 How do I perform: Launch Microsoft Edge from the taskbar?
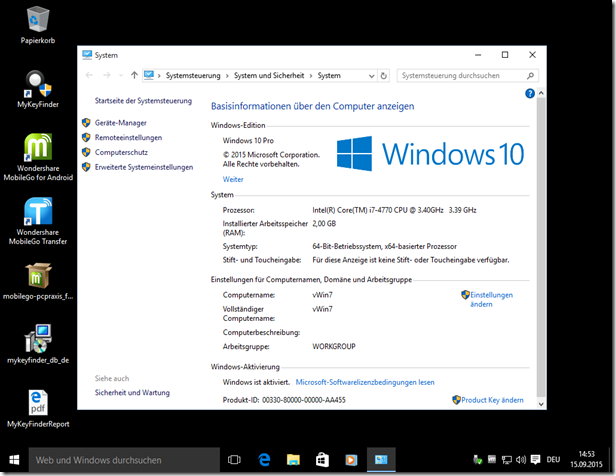[264, 460]
